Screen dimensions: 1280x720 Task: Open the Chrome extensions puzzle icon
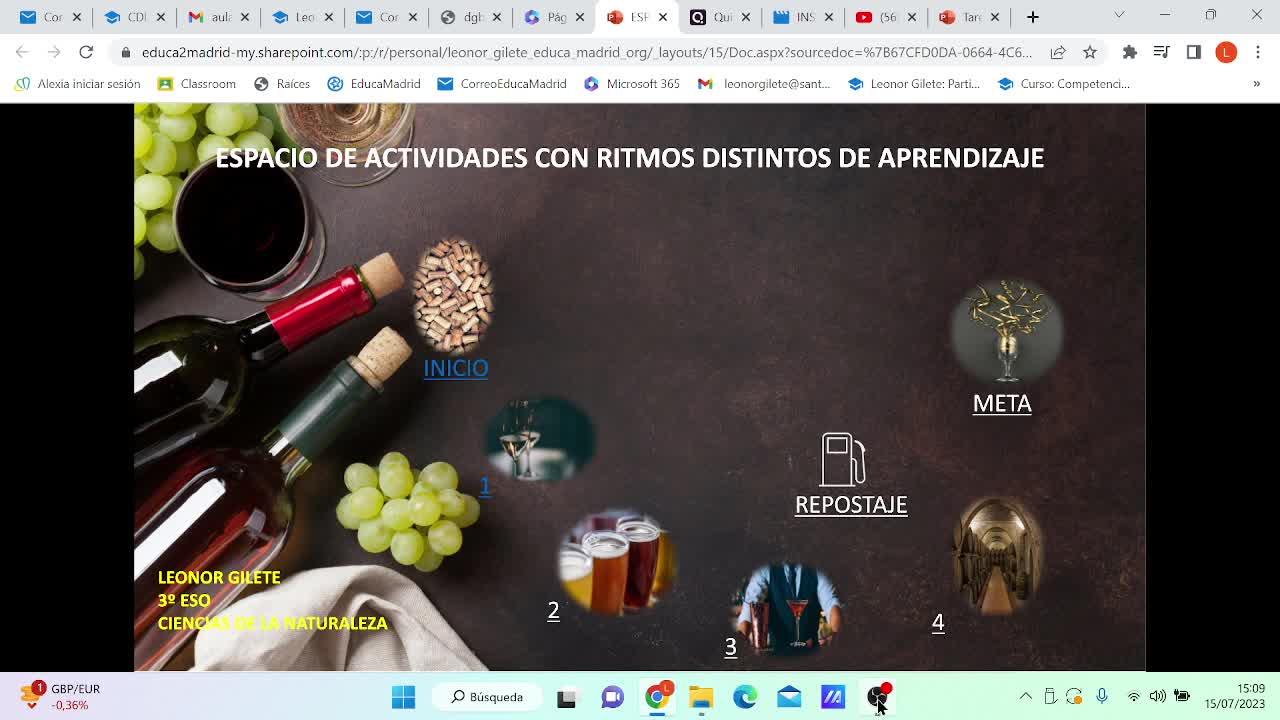pyautogui.click(x=1130, y=52)
